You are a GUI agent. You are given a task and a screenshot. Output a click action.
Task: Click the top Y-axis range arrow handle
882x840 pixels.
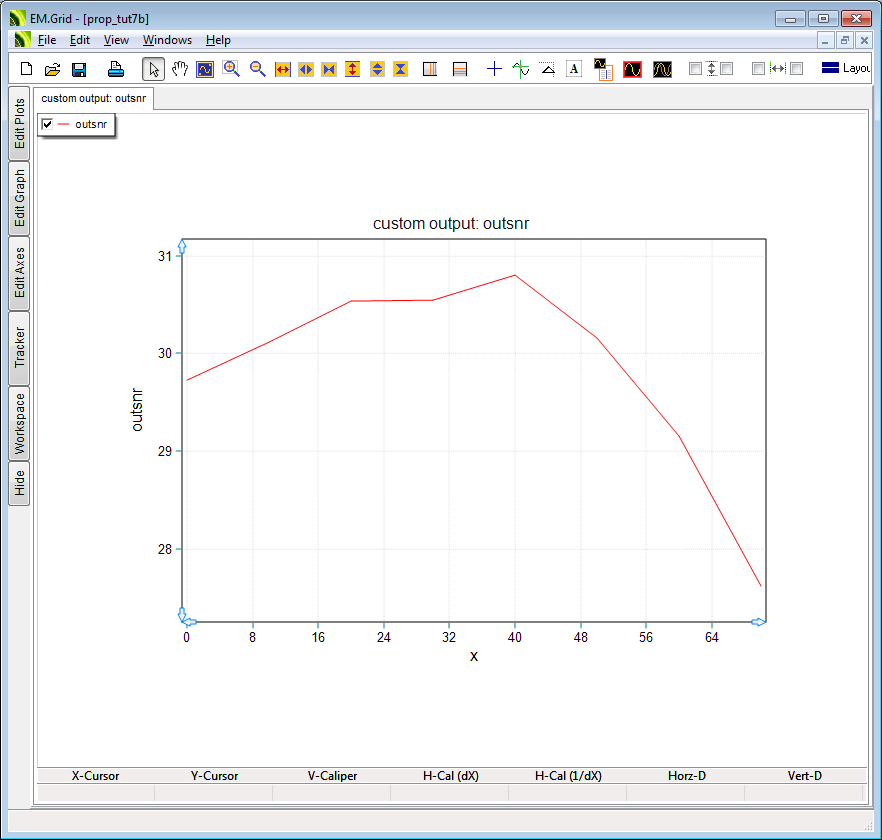(x=182, y=245)
